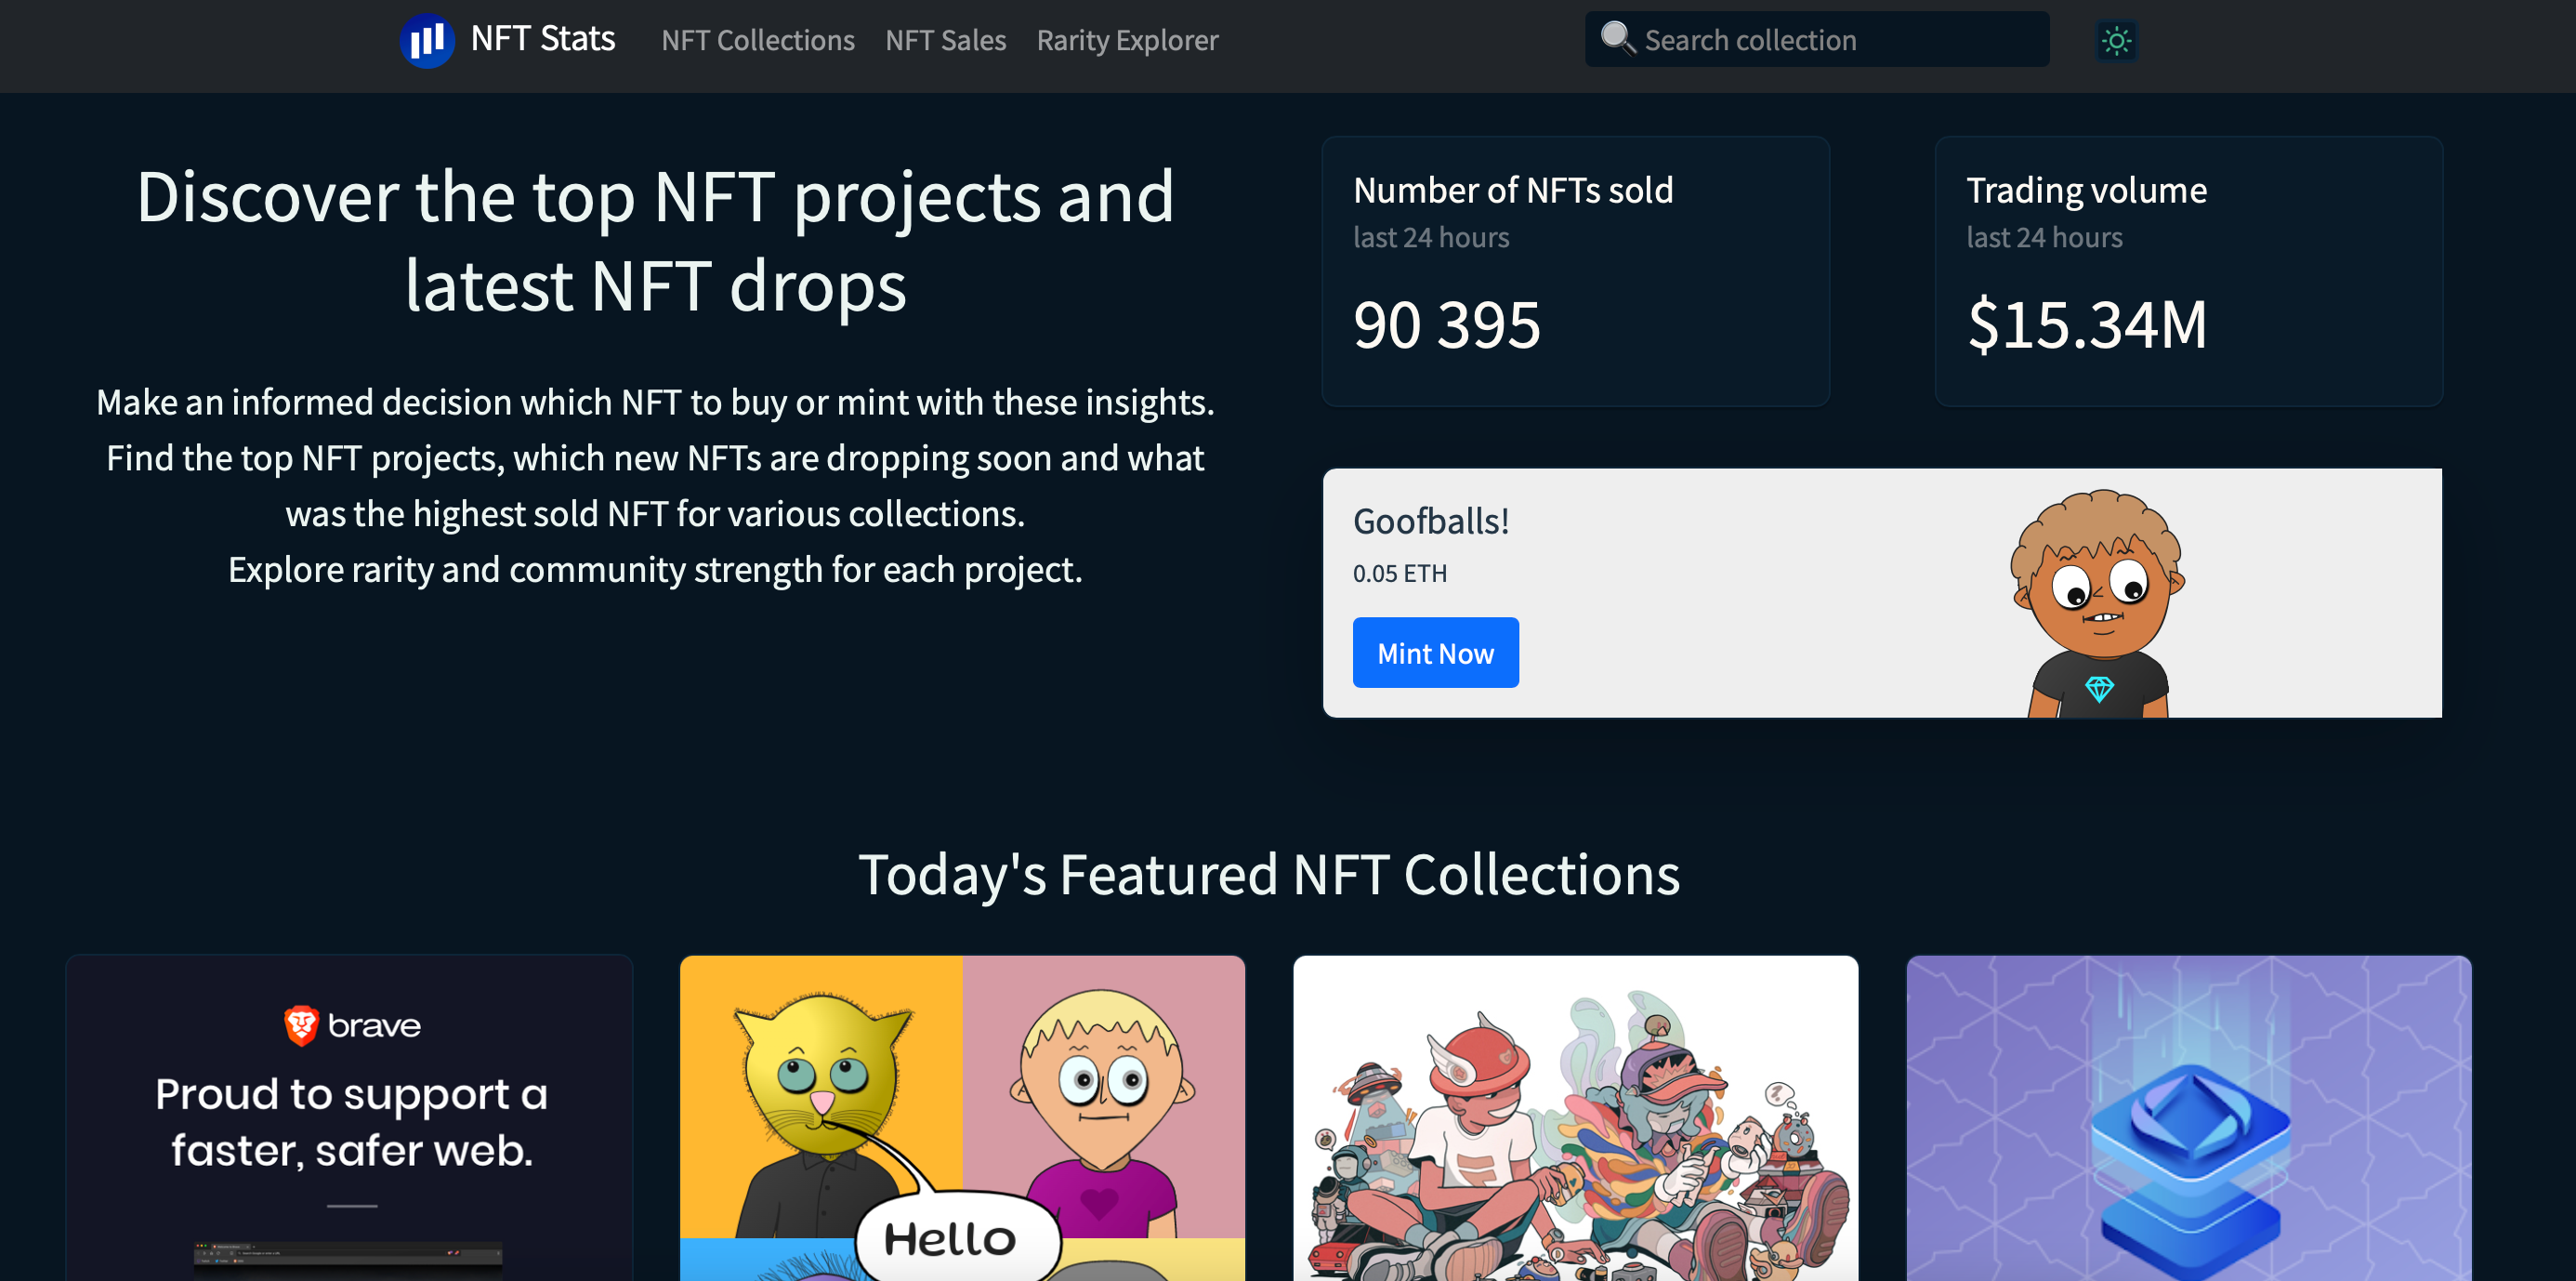Open the NFT Collections menu item
The image size is (2576, 1281).
pos(756,41)
